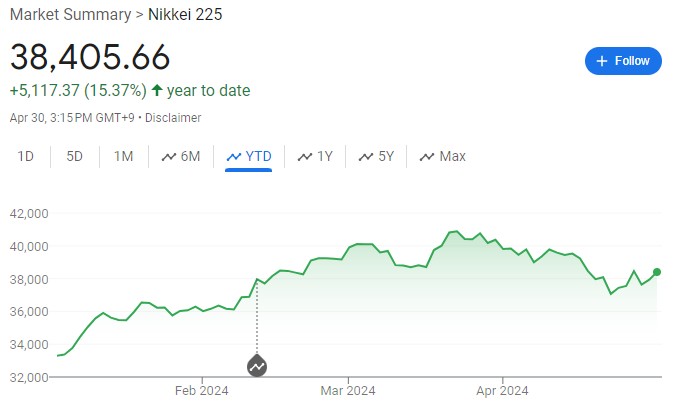Viewport: 680px width, 404px height.
Task: Show the 1M chart range
Action: [x=123, y=156]
